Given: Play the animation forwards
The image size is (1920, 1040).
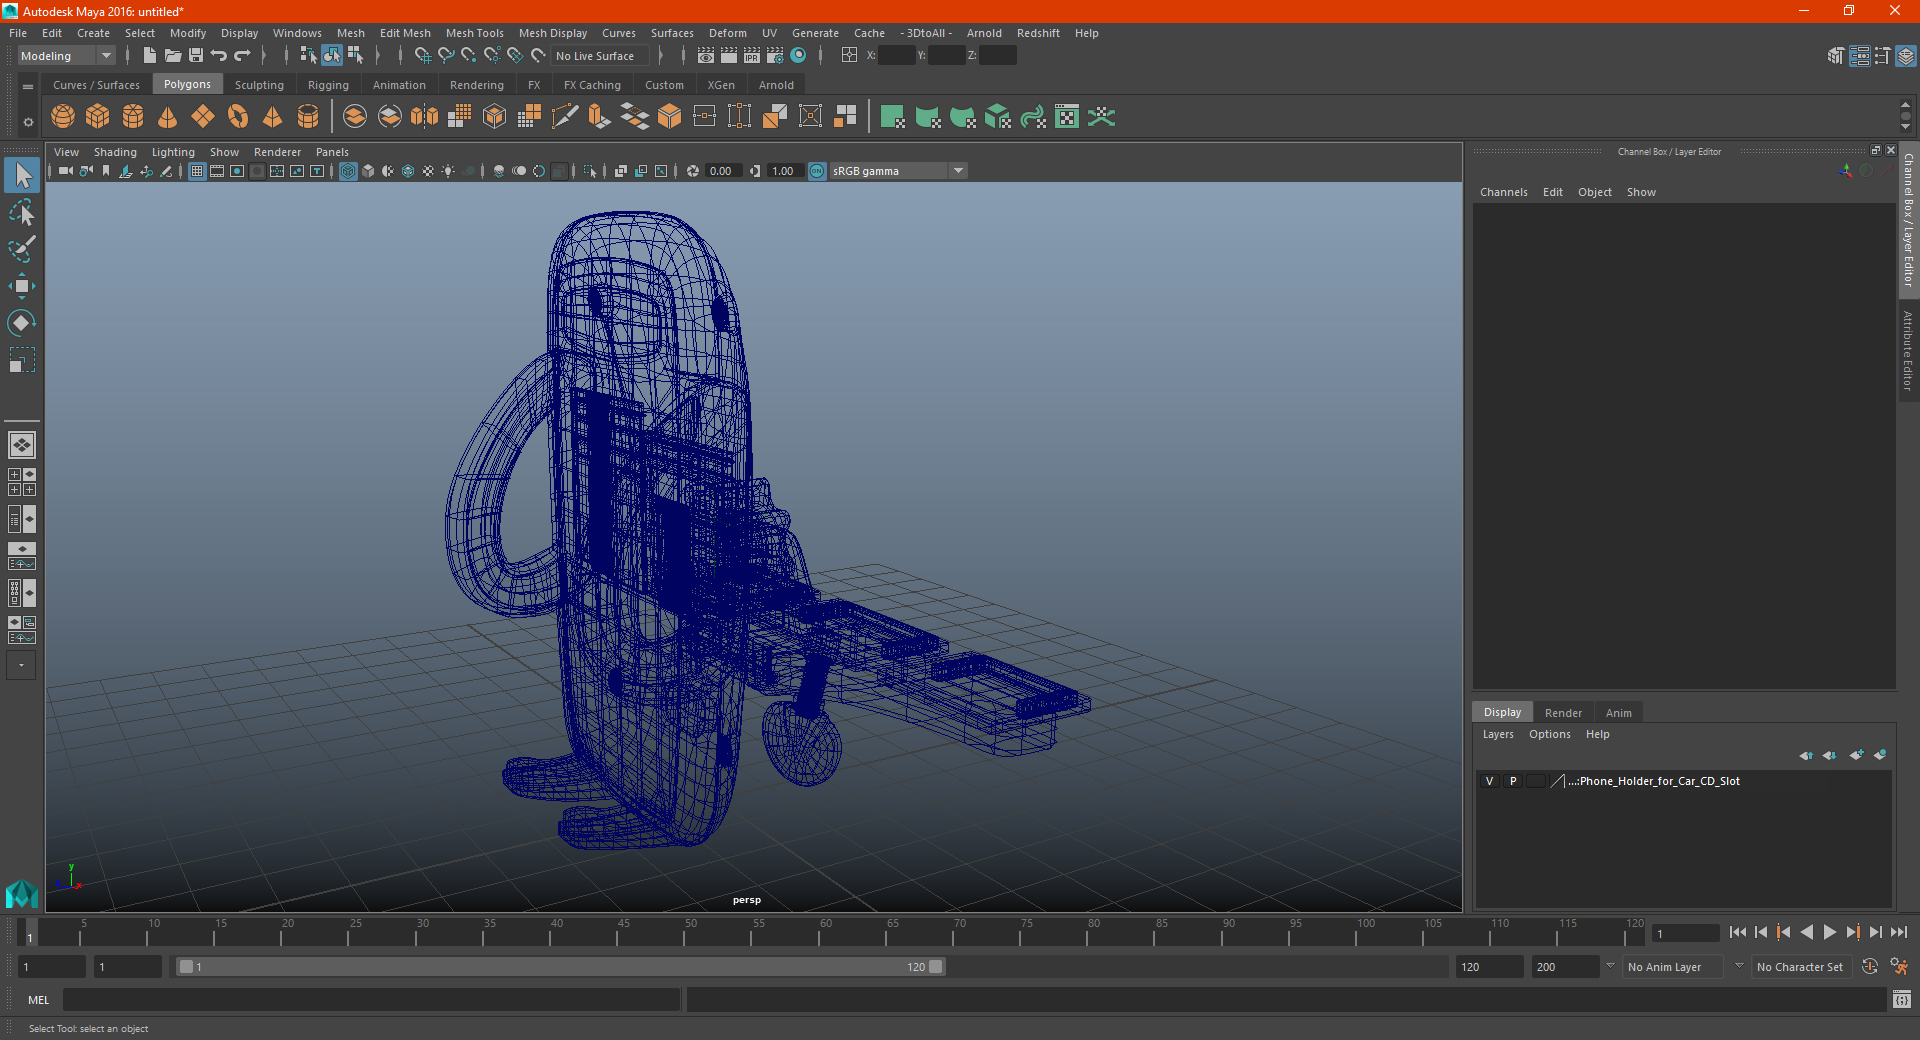Looking at the screenshot, I should [x=1829, y=932].
